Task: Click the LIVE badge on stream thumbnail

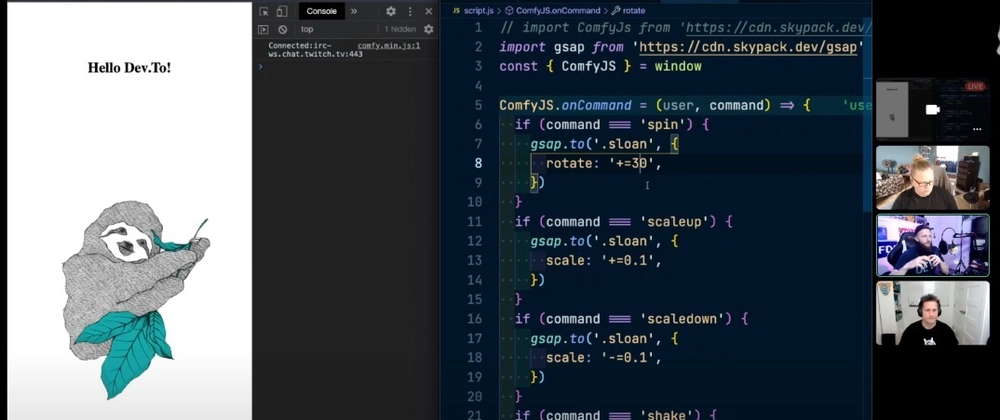Action: (974, 87)
